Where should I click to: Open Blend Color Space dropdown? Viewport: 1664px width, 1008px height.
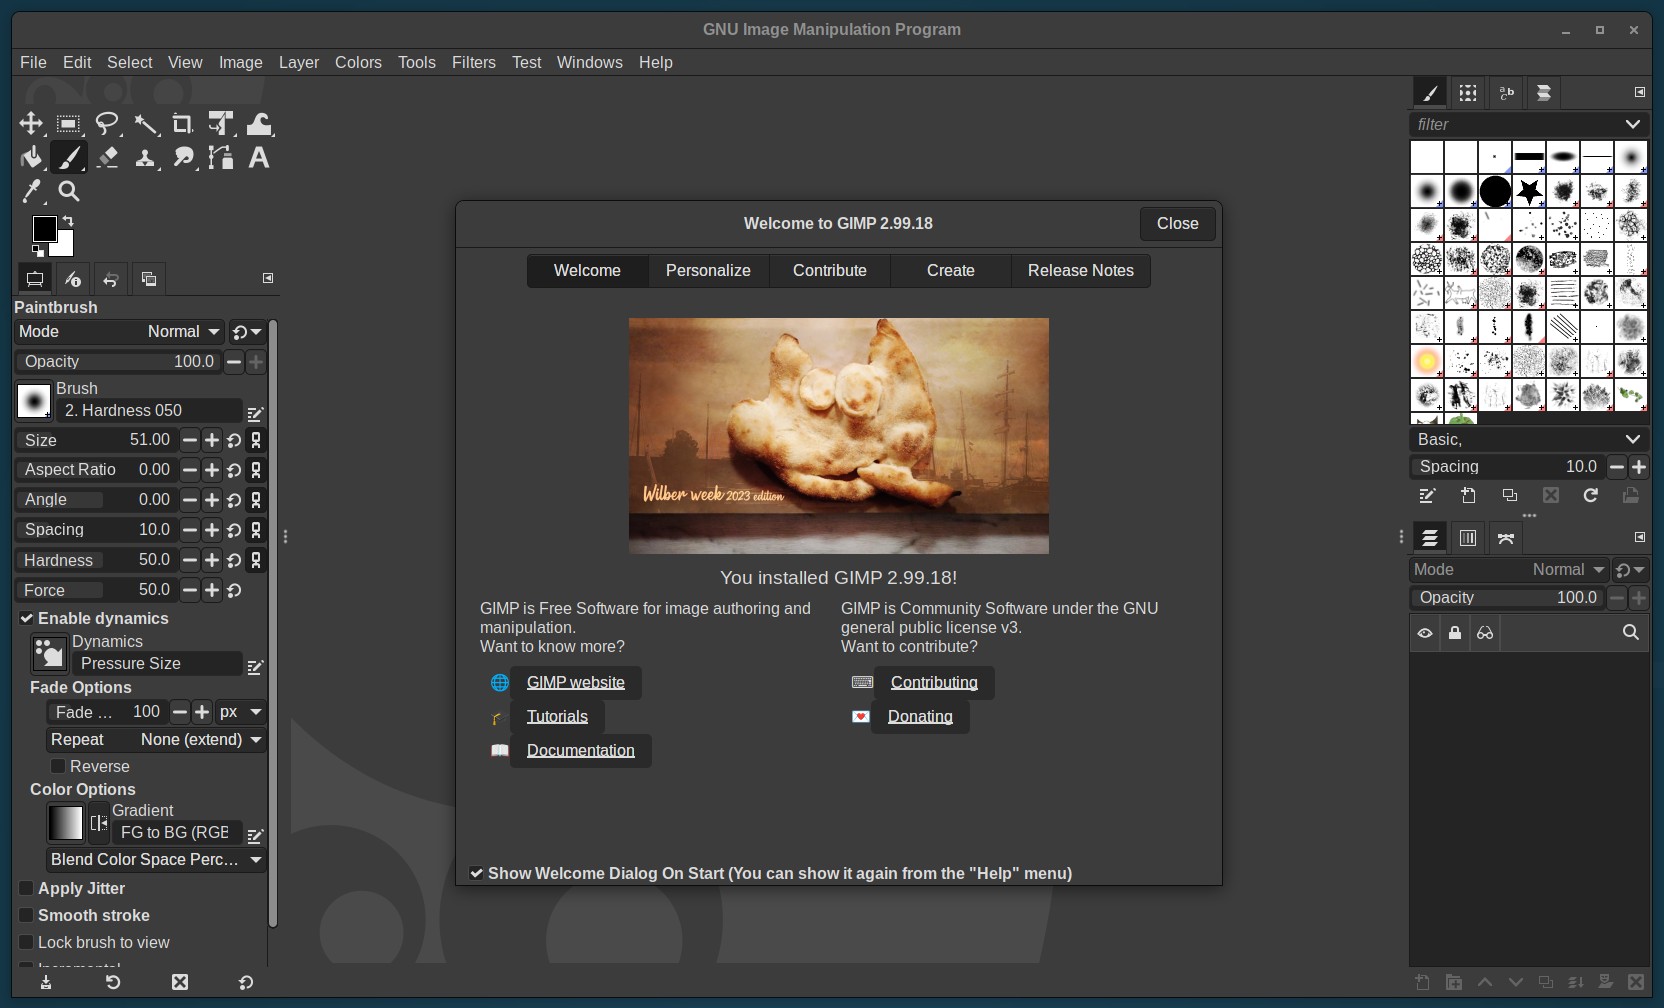tap(156, 860)
